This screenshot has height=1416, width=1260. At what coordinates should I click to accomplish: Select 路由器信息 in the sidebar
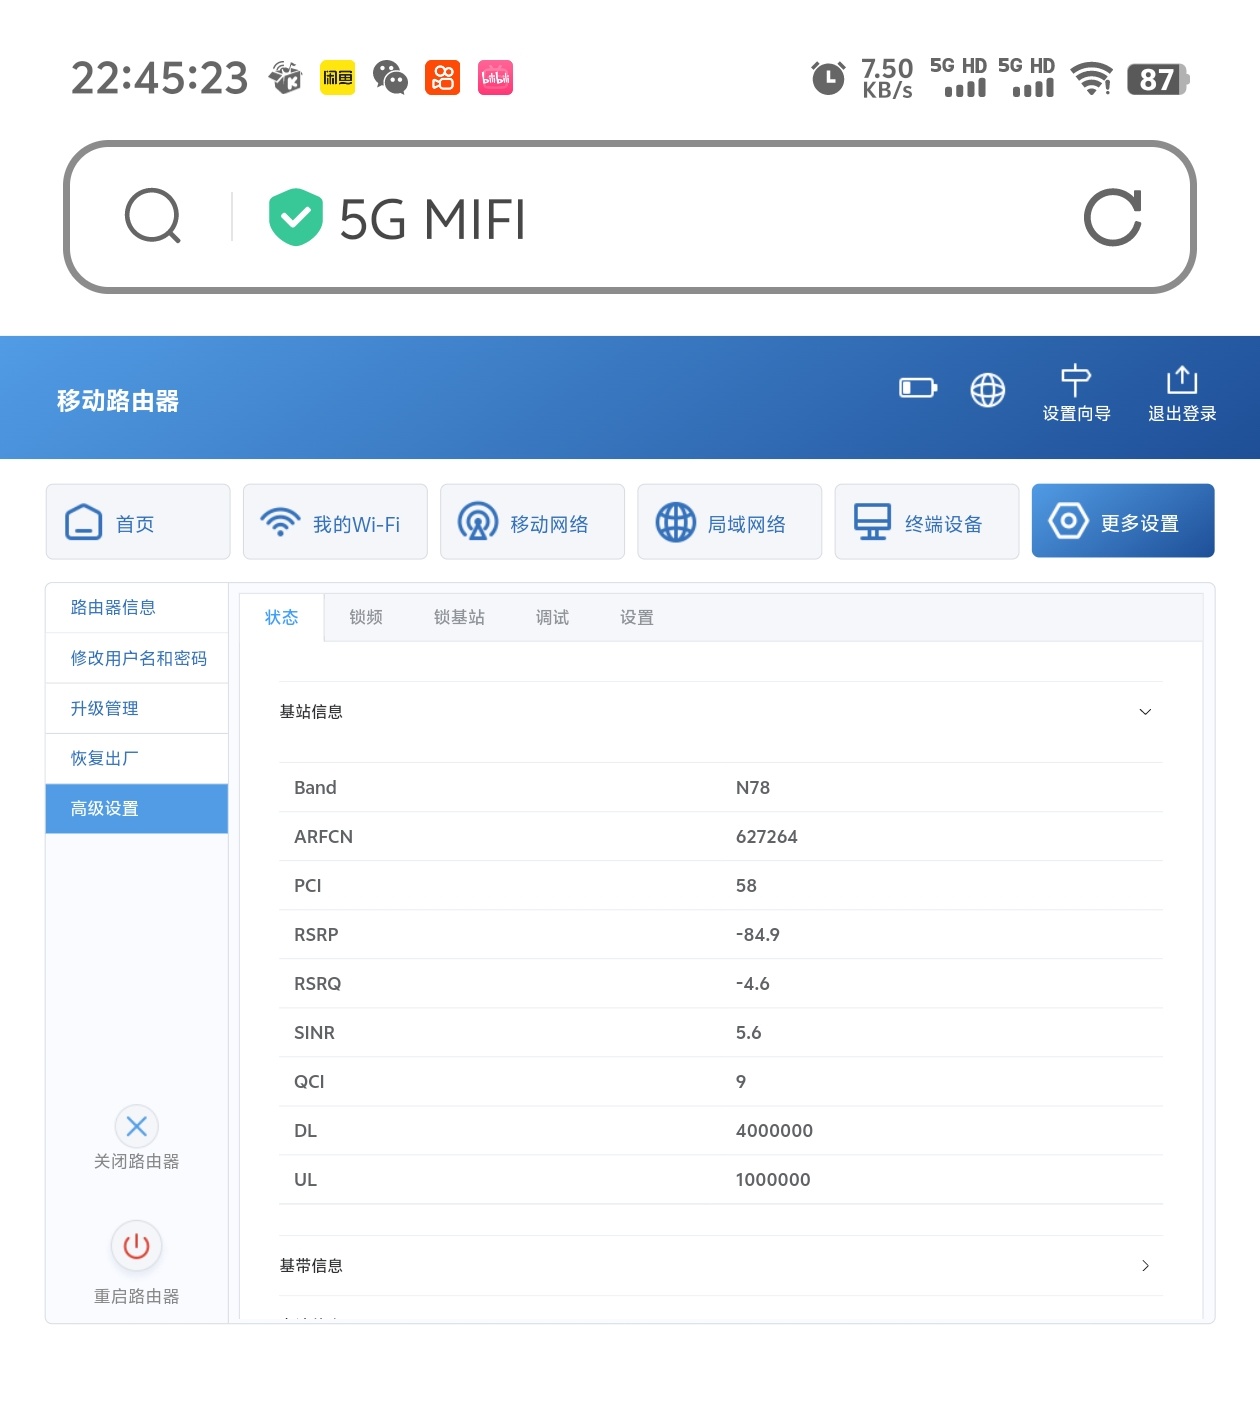coord(113,608)
